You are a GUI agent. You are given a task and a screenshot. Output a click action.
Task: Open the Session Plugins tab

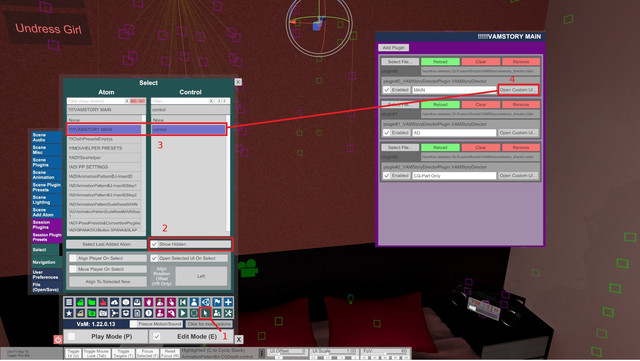pos(47,225)
